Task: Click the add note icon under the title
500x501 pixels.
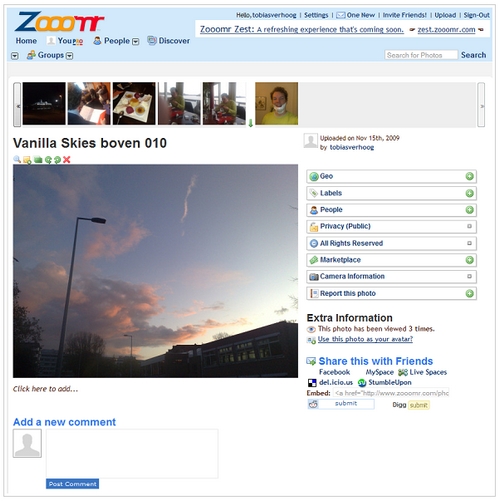Action: [27, 160]
